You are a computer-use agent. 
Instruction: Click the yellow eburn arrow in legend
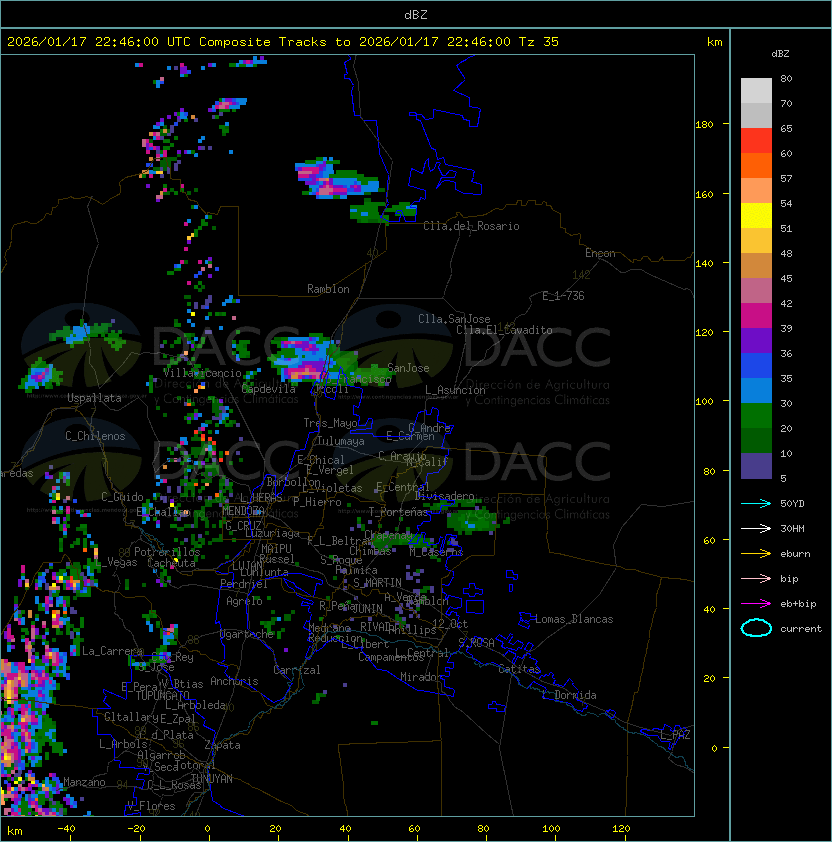coord(756,554)
